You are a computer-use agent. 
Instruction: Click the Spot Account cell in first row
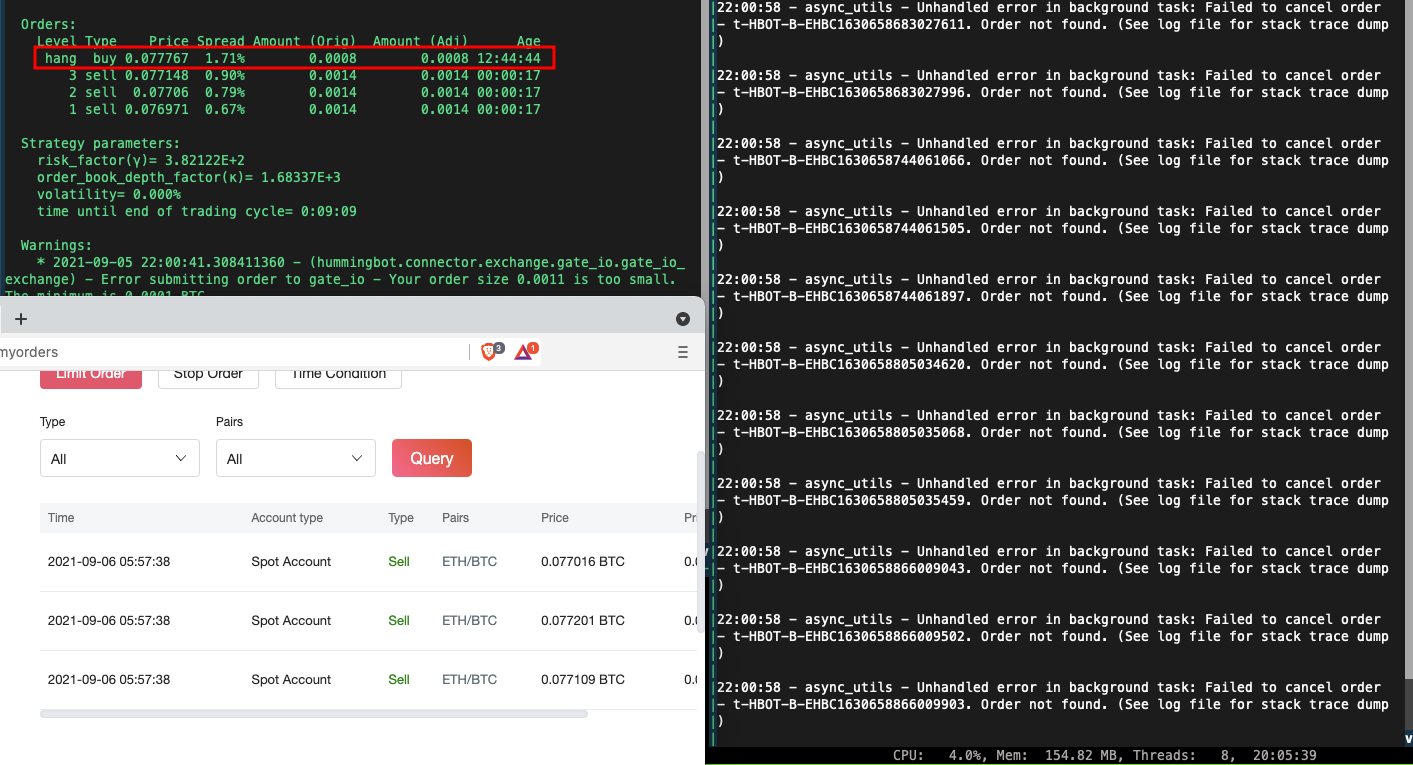point(291,561)
